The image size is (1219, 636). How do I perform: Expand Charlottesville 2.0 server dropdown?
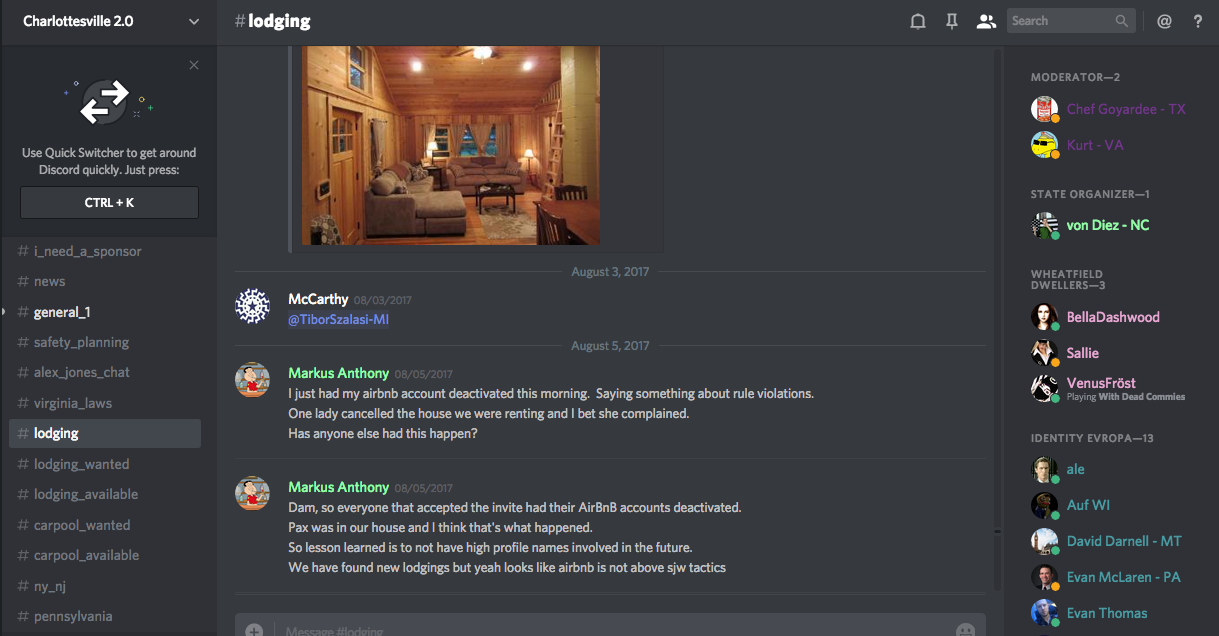click(x=193, y=21)
